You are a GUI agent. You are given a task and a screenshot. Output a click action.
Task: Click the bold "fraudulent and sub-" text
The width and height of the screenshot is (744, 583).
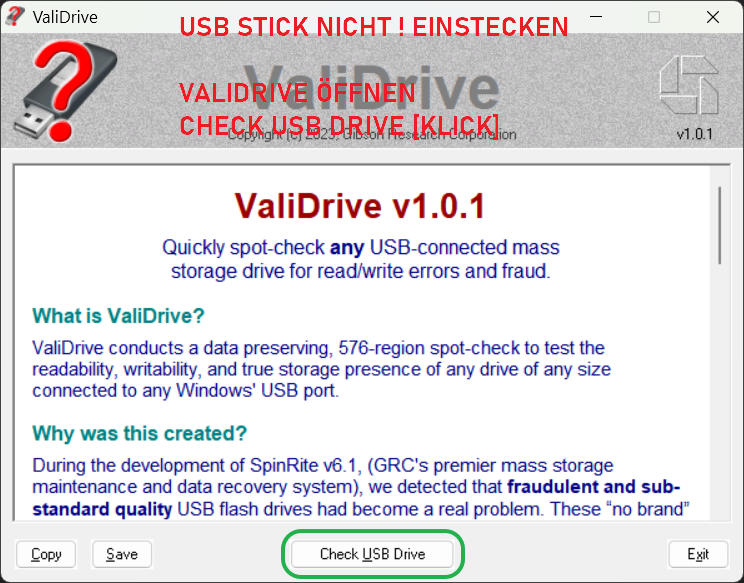[x=594, y=487]
